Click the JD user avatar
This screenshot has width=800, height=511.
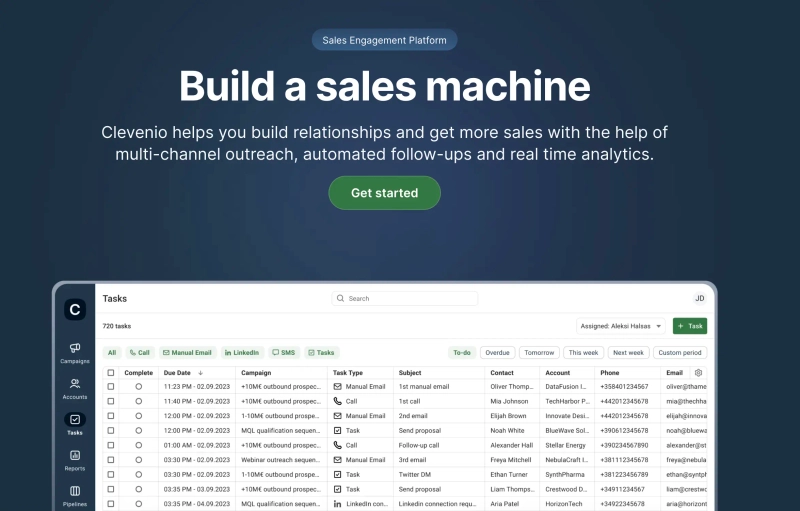tap(700, 298)
